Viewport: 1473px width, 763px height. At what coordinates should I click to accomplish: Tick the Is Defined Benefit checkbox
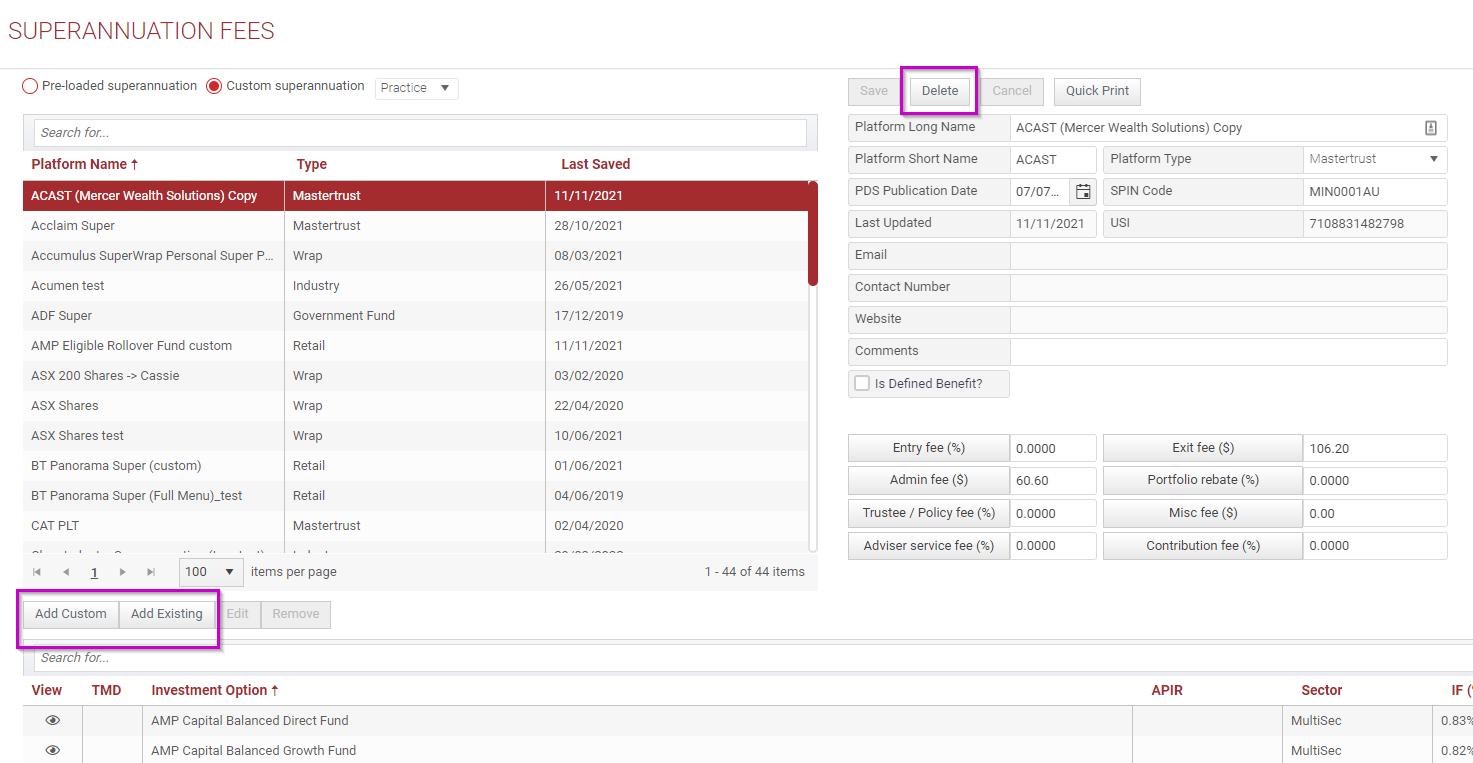click(862, 383)
